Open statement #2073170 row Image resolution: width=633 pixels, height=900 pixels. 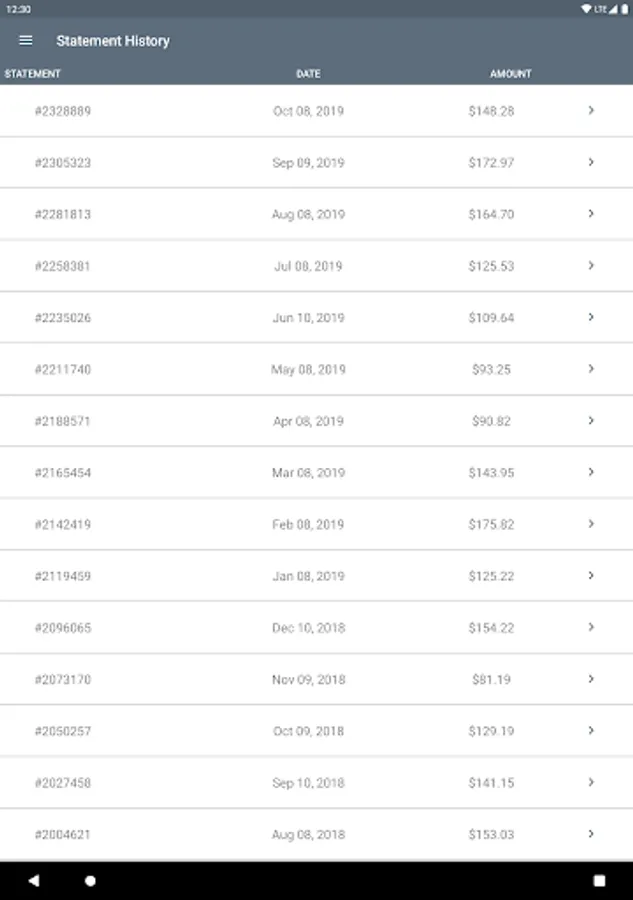(63, 680)
